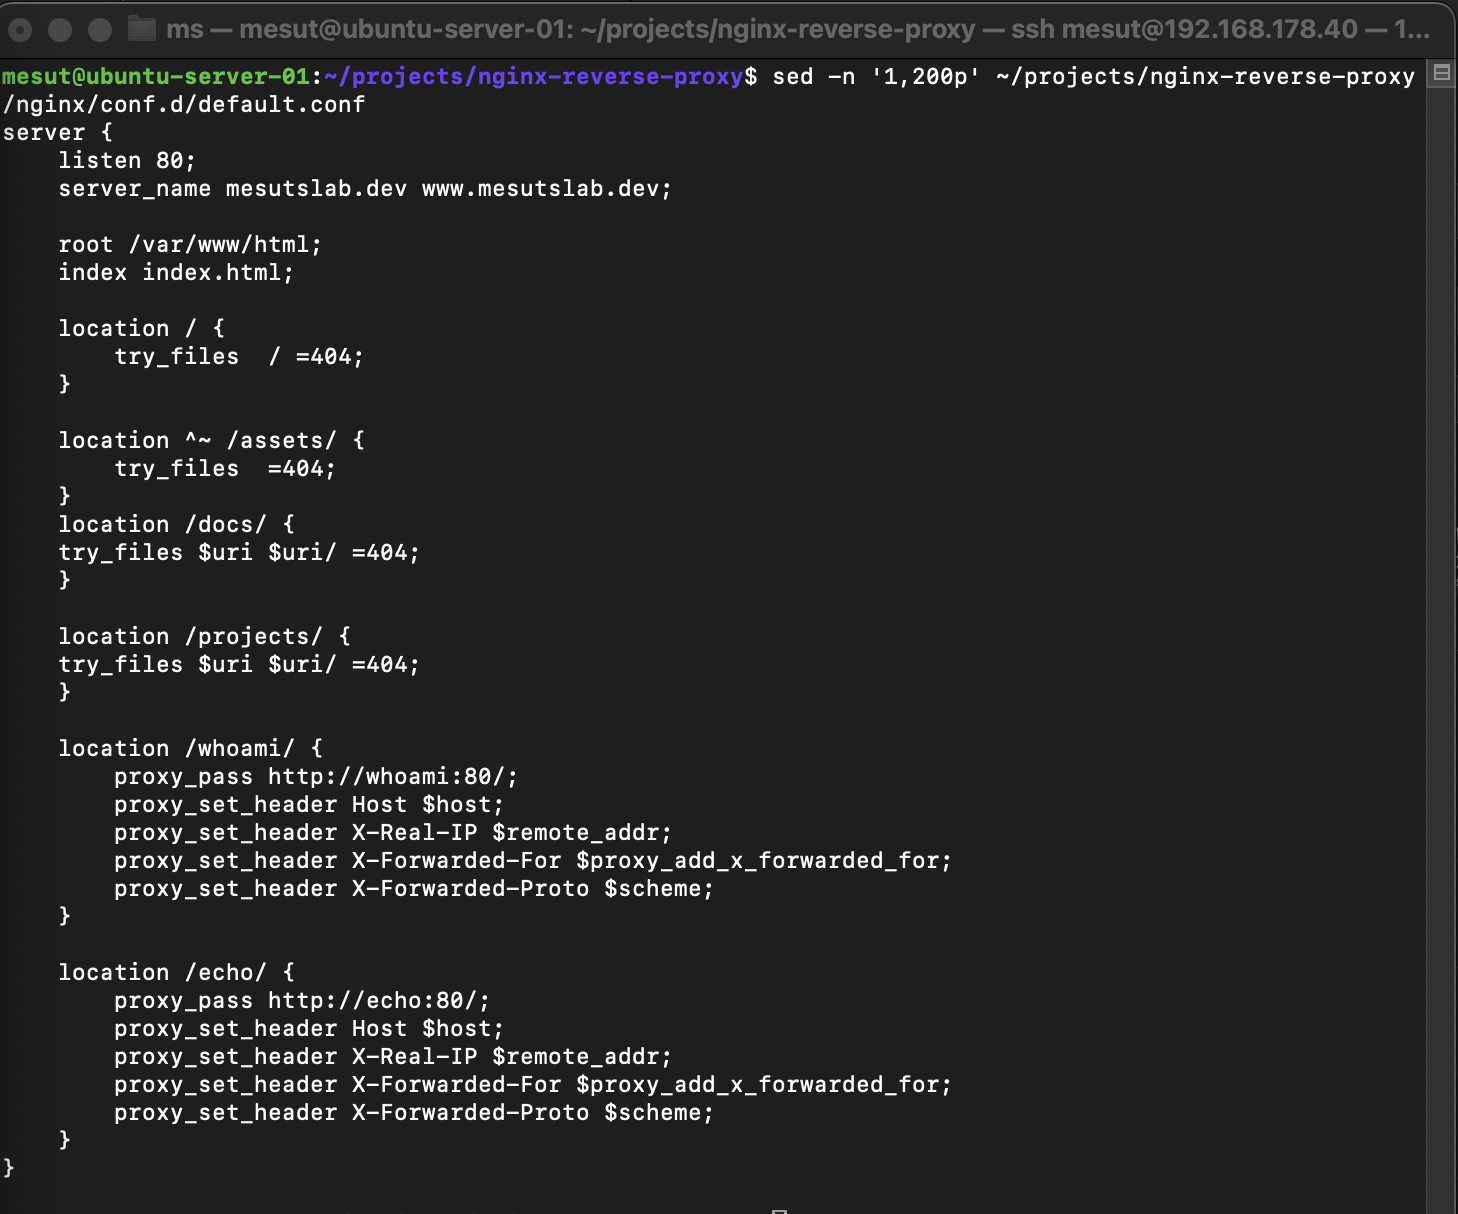This screenshot has height=1214, width=1458.
Task: Click the yellow minimize traffic light button
Action: (x=60, y=29)
